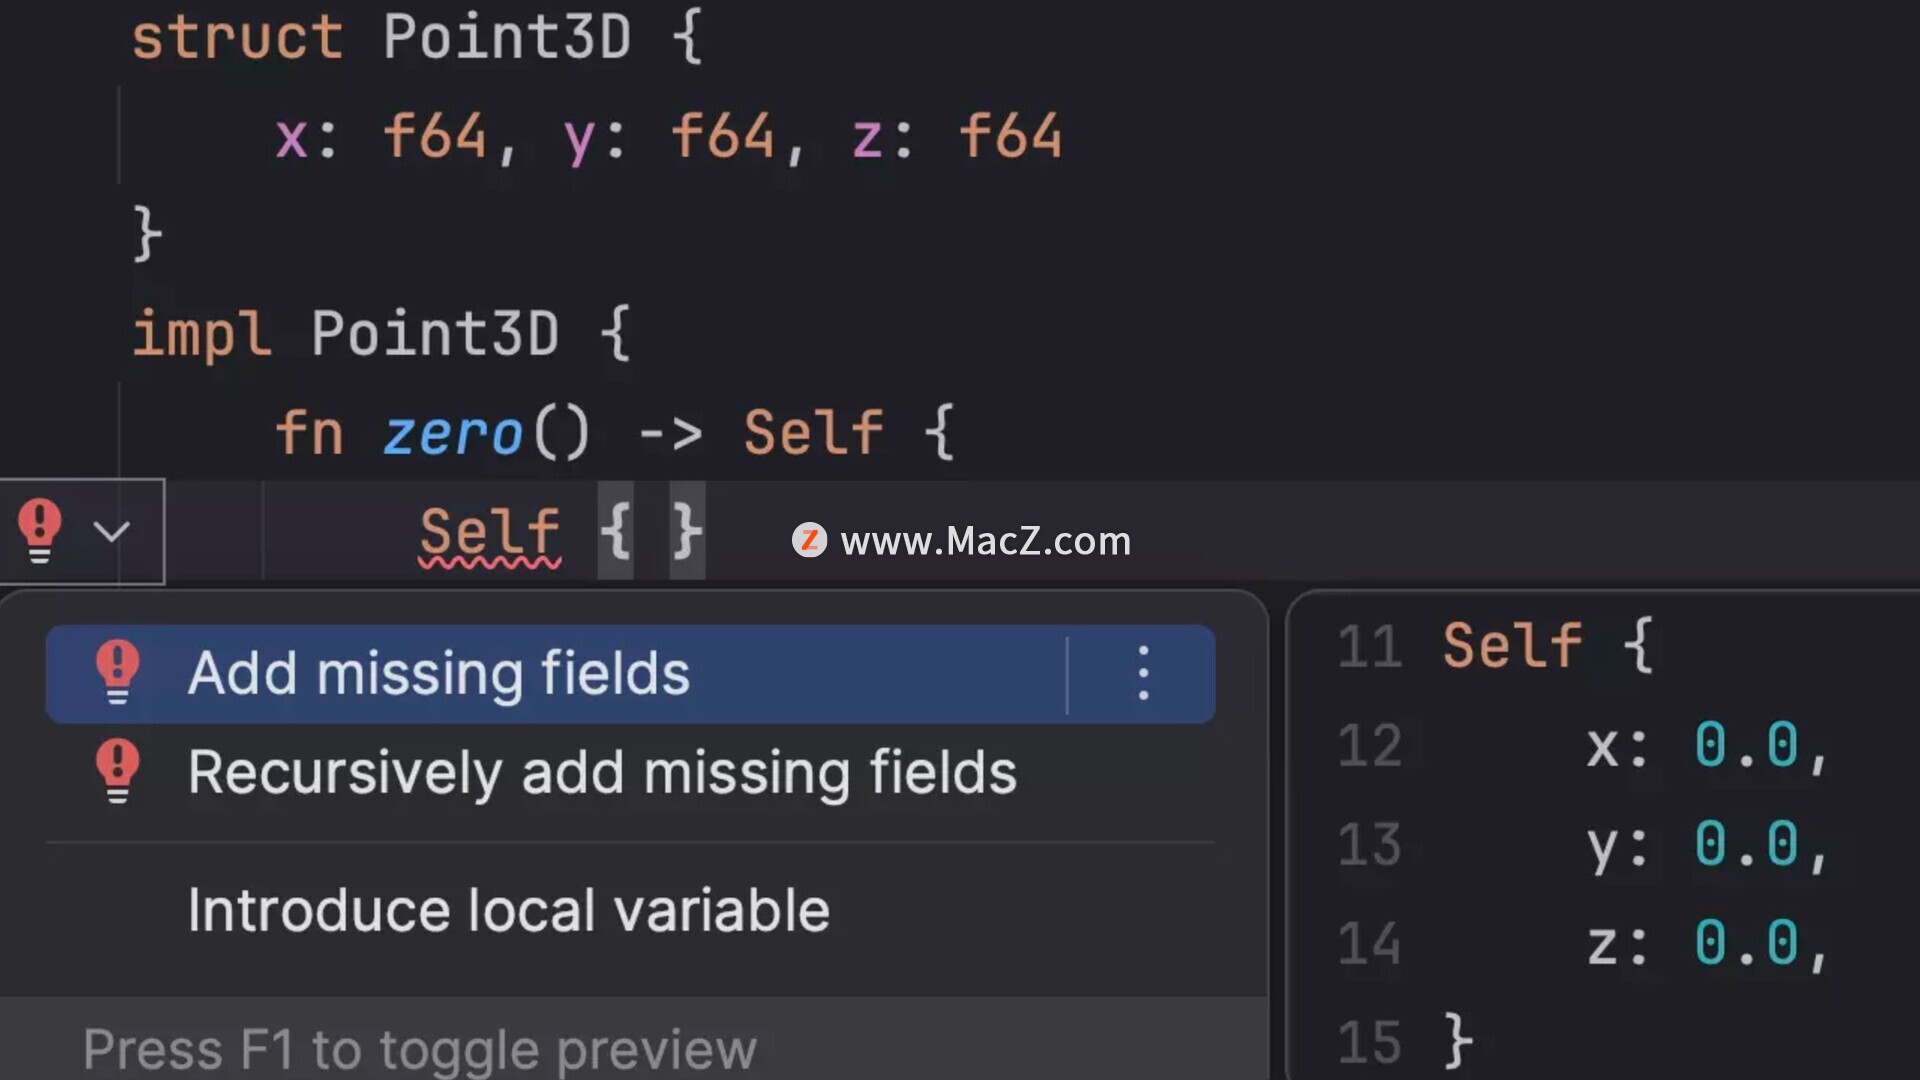The height and width of the screenshot is (1080, 1920).
Task: Choose Recursively add missing fields
Action: pos(602,773)
